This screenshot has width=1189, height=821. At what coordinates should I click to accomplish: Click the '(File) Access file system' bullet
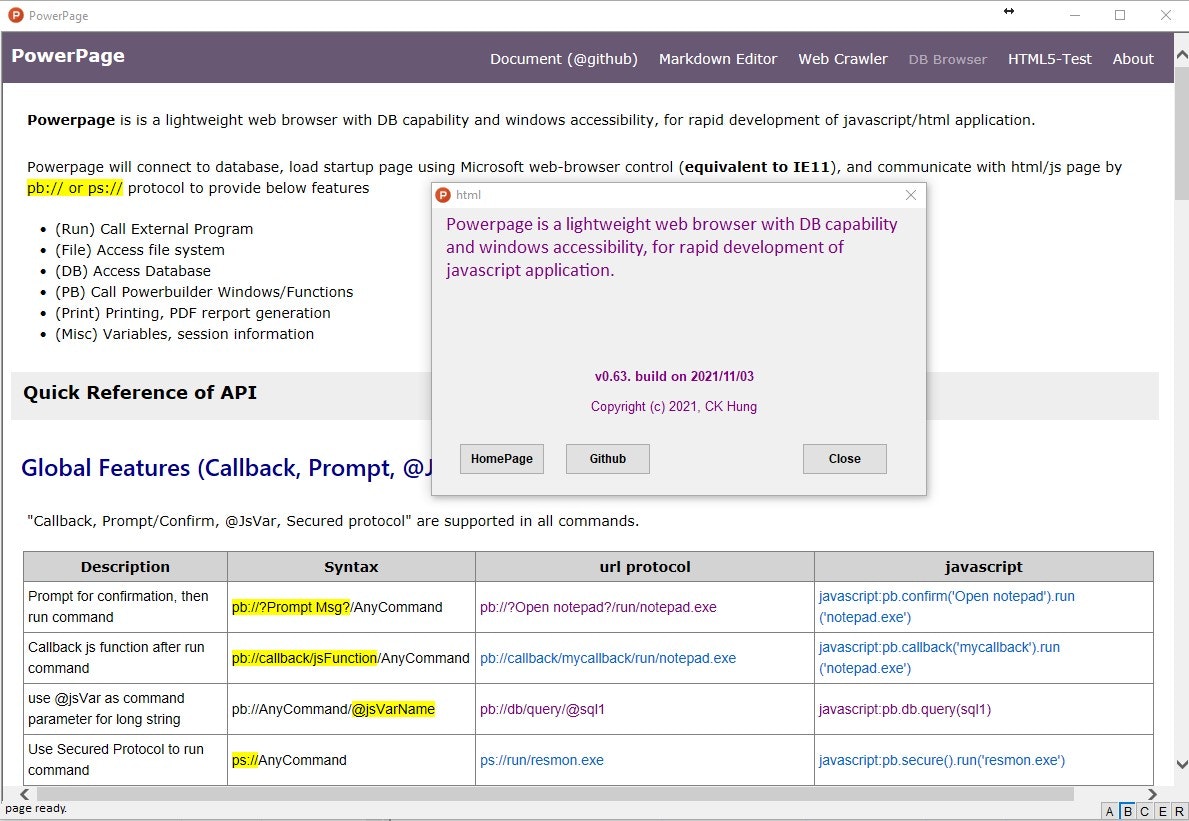tap(140, 250)
